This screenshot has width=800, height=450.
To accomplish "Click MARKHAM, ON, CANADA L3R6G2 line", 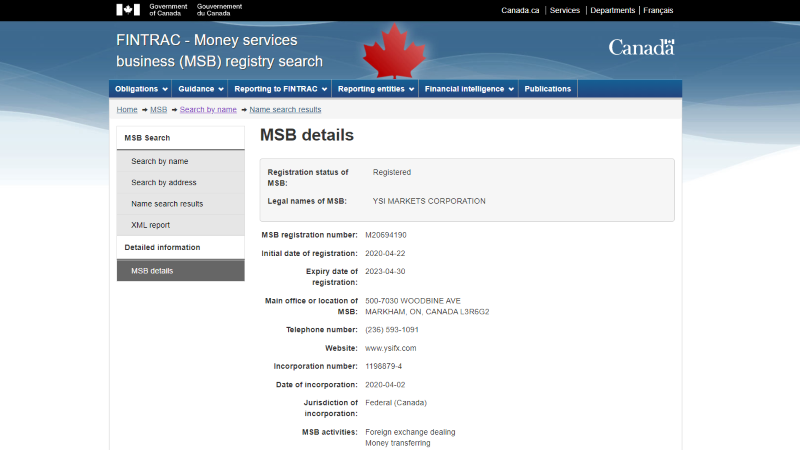I will (x=427, y=312).
